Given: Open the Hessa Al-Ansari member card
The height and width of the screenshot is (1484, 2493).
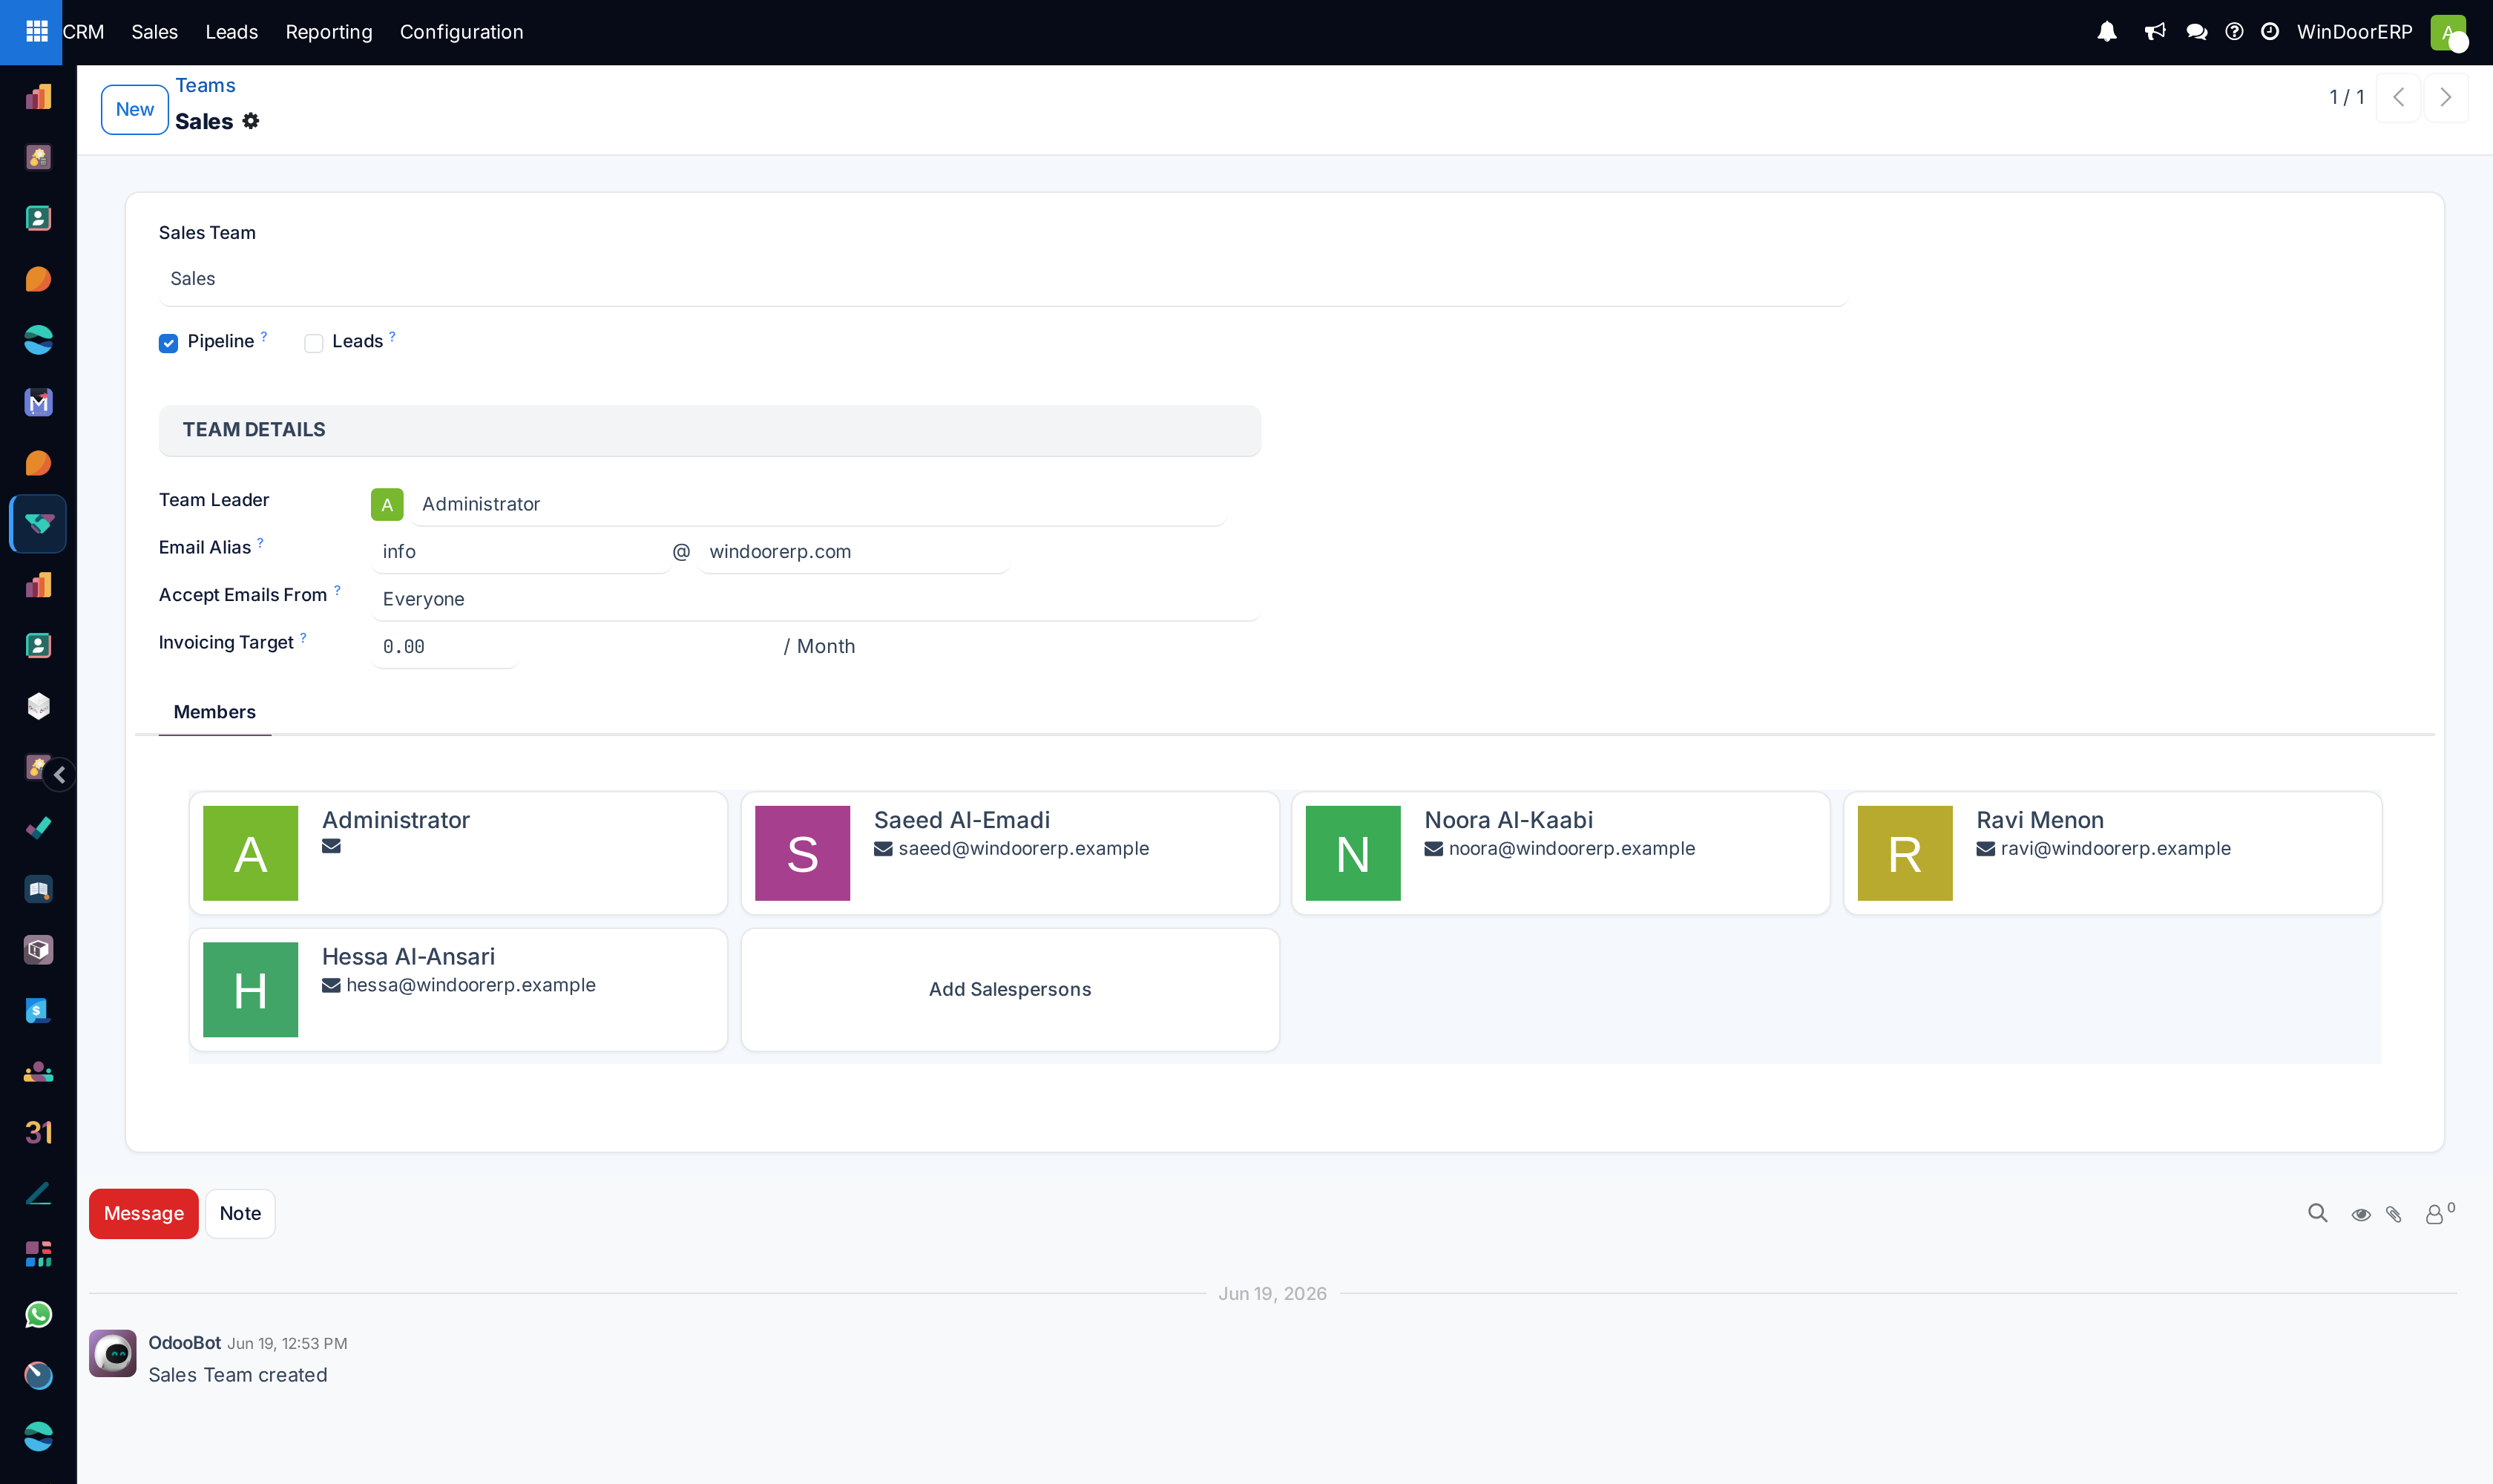Looking at the screenshot, I should tap(458, 989).
